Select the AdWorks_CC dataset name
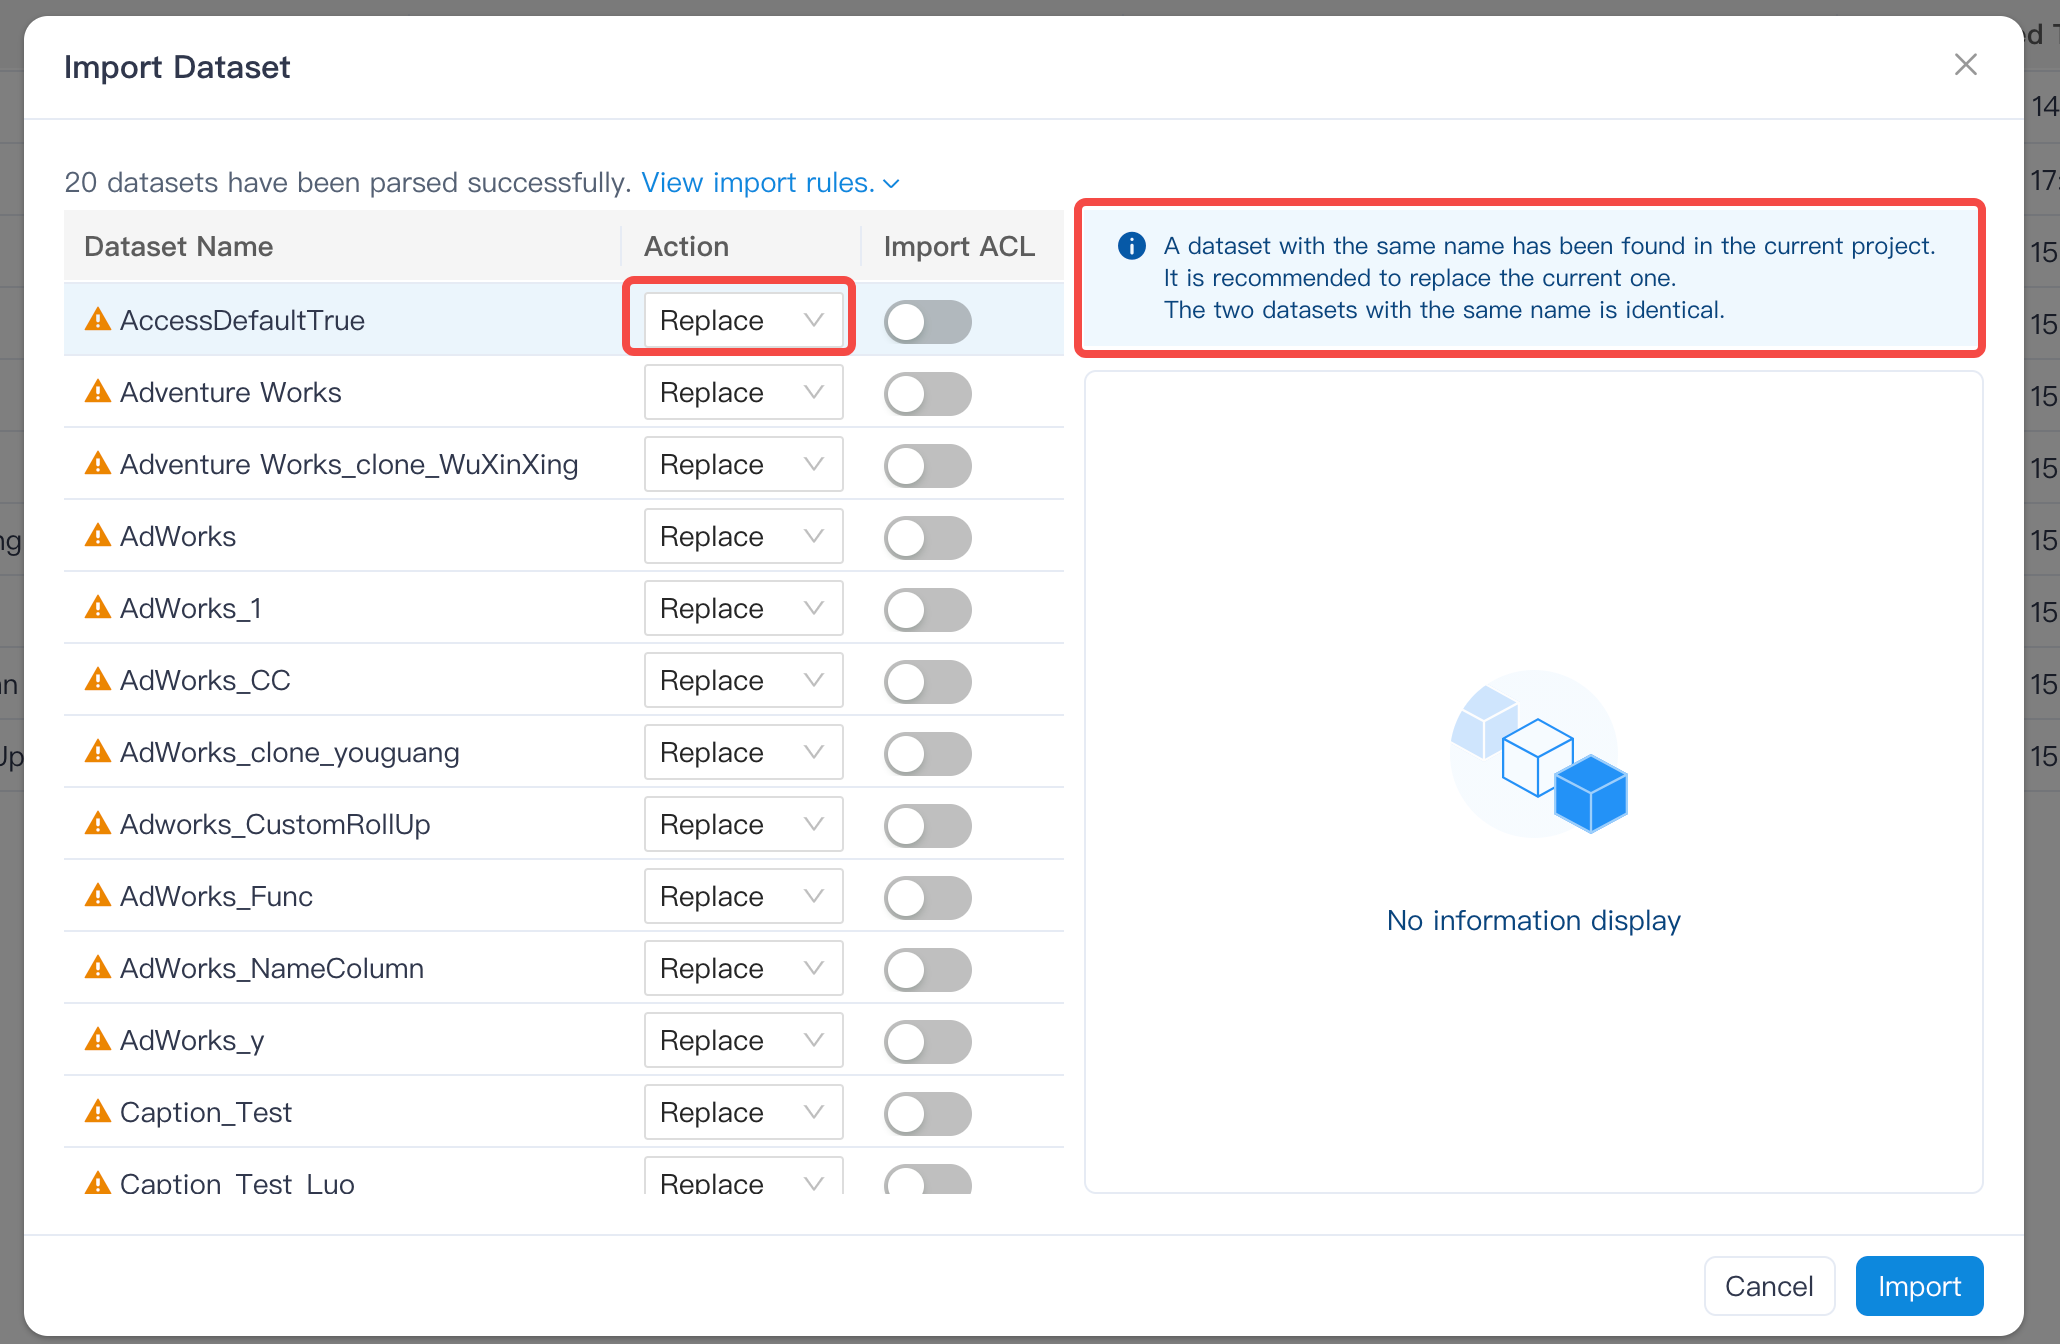Image resolution: width=2060 pixels, height=1344 pixels. (x=205, y=681)
